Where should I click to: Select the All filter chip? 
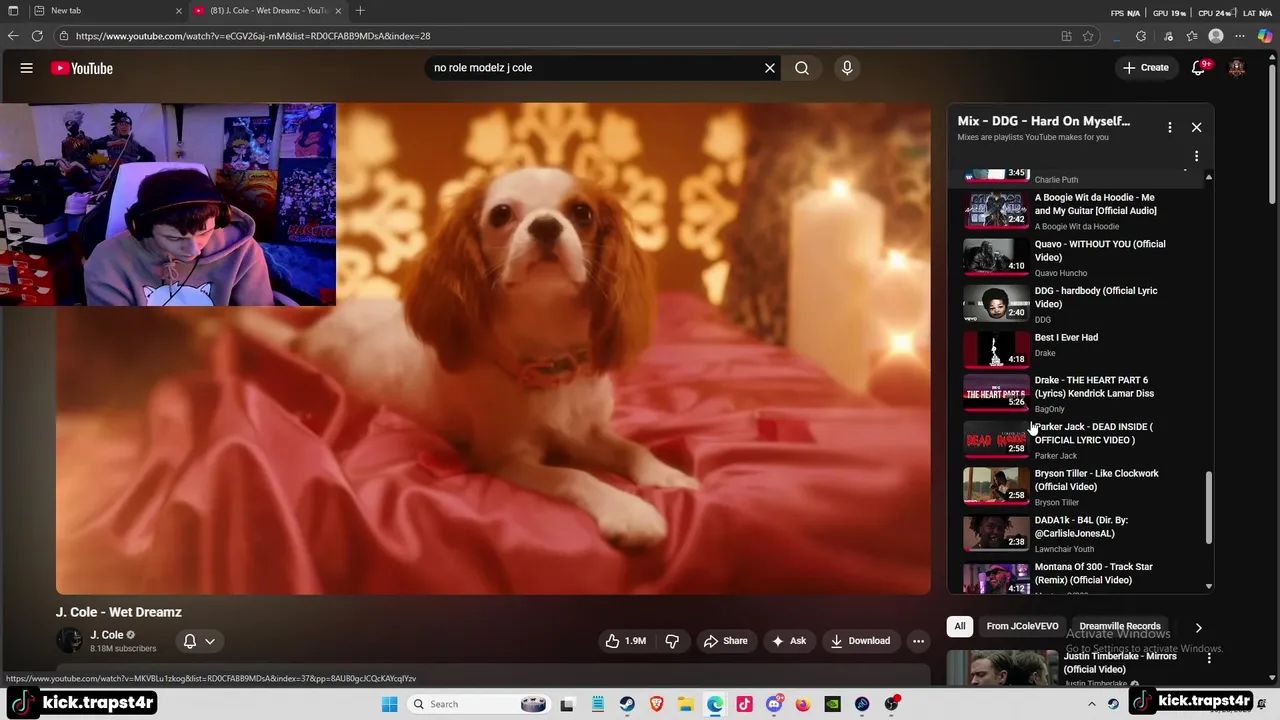click(x=960, y=626)
